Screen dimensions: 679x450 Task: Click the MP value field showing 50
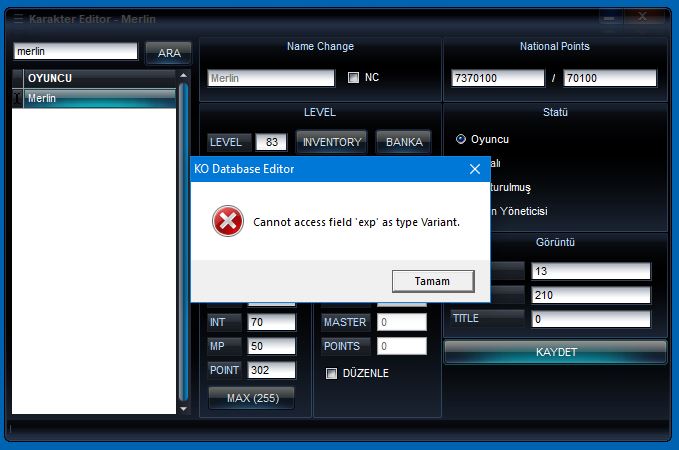pos(271,346)
